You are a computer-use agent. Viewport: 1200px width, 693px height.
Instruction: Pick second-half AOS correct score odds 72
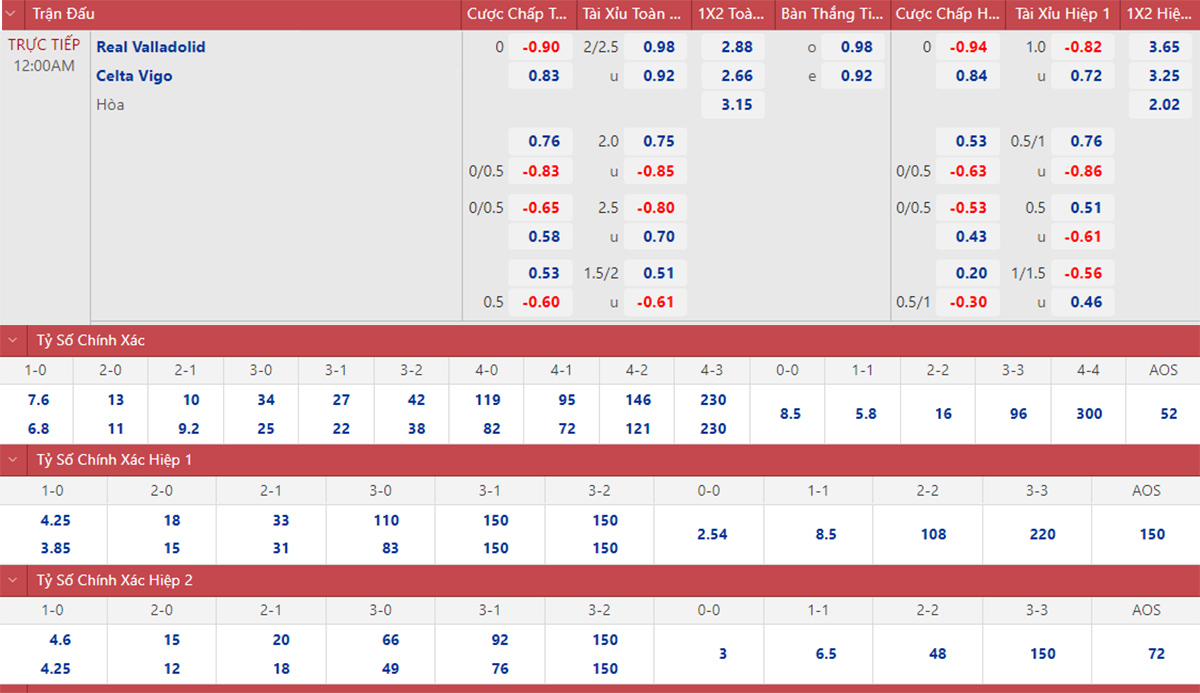tap(1157, 654)
